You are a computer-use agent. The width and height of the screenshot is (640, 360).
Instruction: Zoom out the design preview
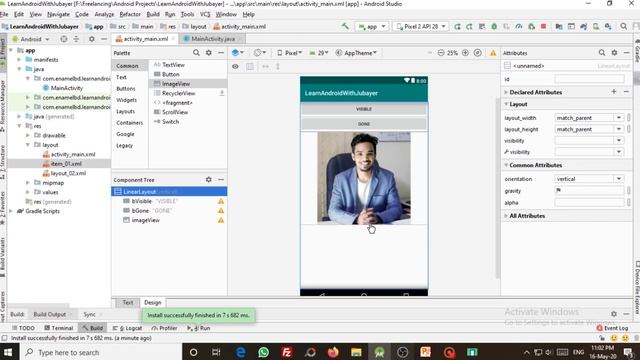441,53
